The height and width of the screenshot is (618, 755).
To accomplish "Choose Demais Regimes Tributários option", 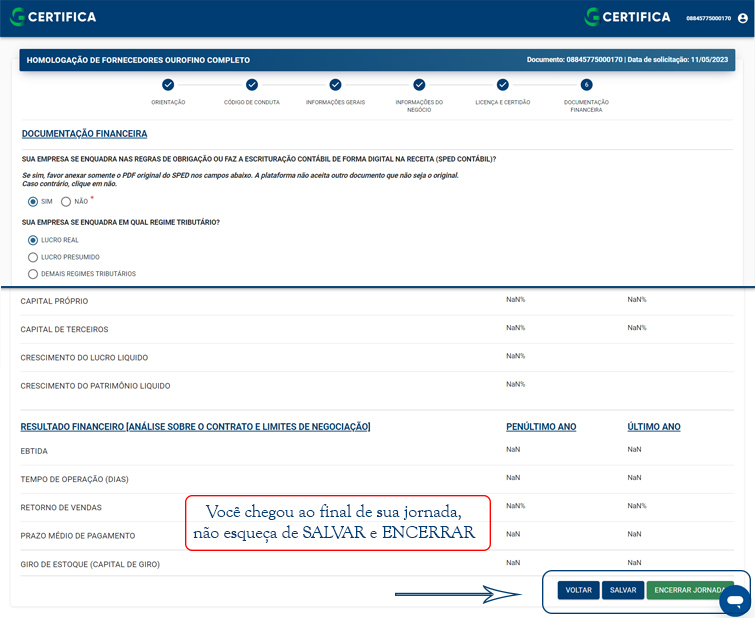I will tap(33, 273).
